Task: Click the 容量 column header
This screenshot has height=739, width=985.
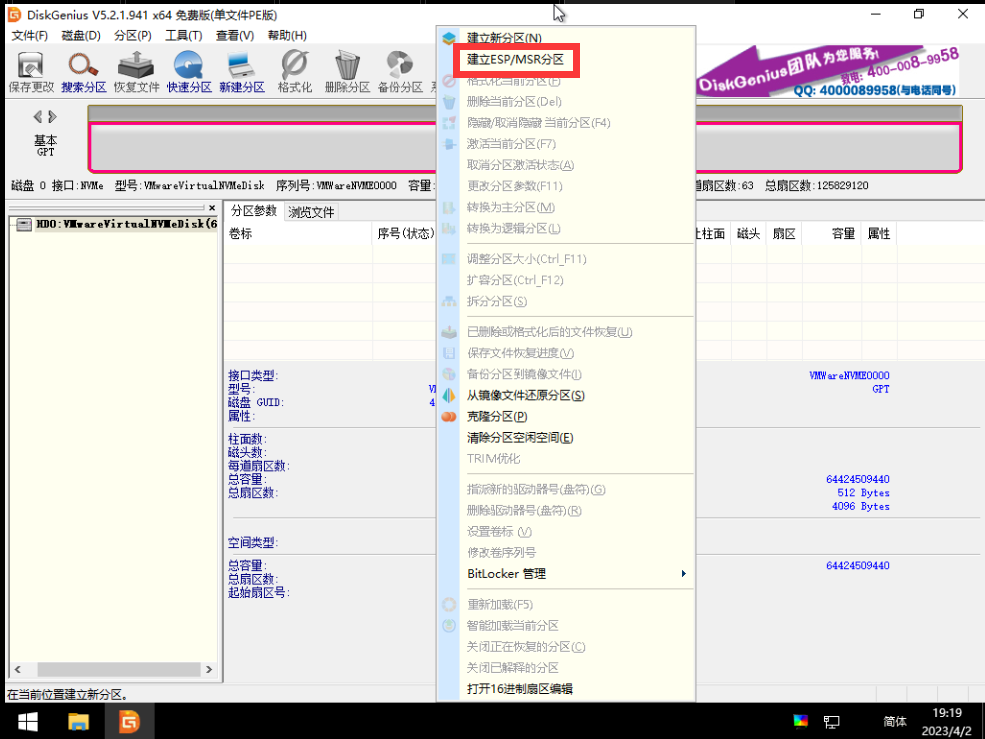Action: pos(830,234)
